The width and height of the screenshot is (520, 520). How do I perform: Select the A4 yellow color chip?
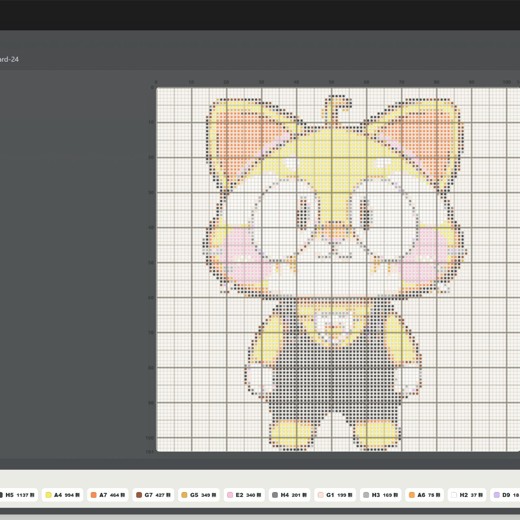pyautogui.click(x=63, y=495)
